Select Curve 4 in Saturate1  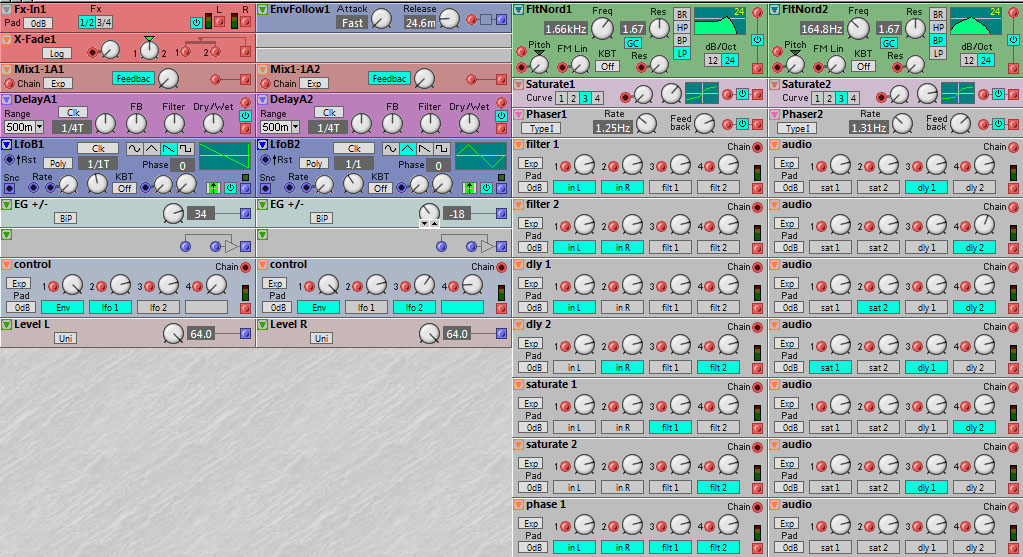coord(597,98)
